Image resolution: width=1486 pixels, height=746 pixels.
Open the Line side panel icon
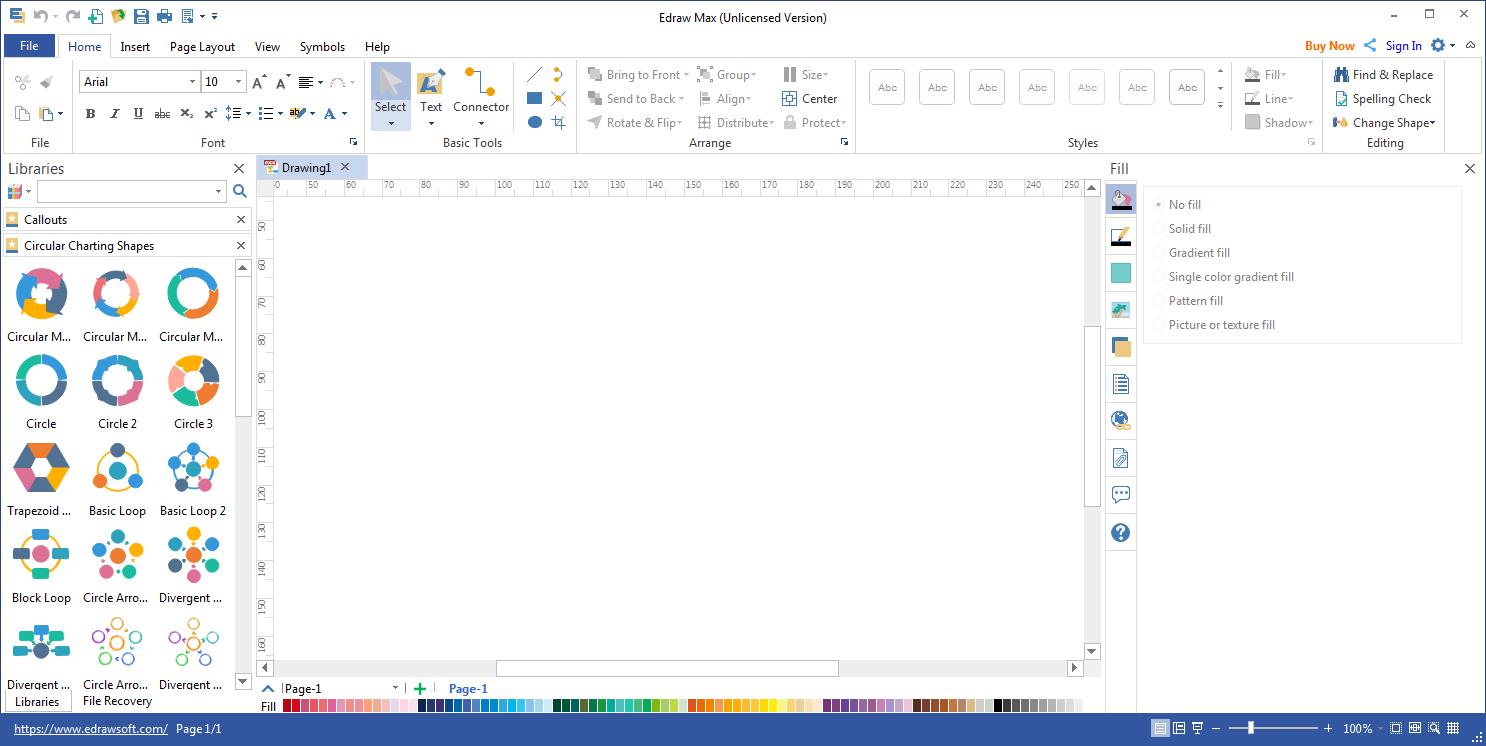point(1121,237)
